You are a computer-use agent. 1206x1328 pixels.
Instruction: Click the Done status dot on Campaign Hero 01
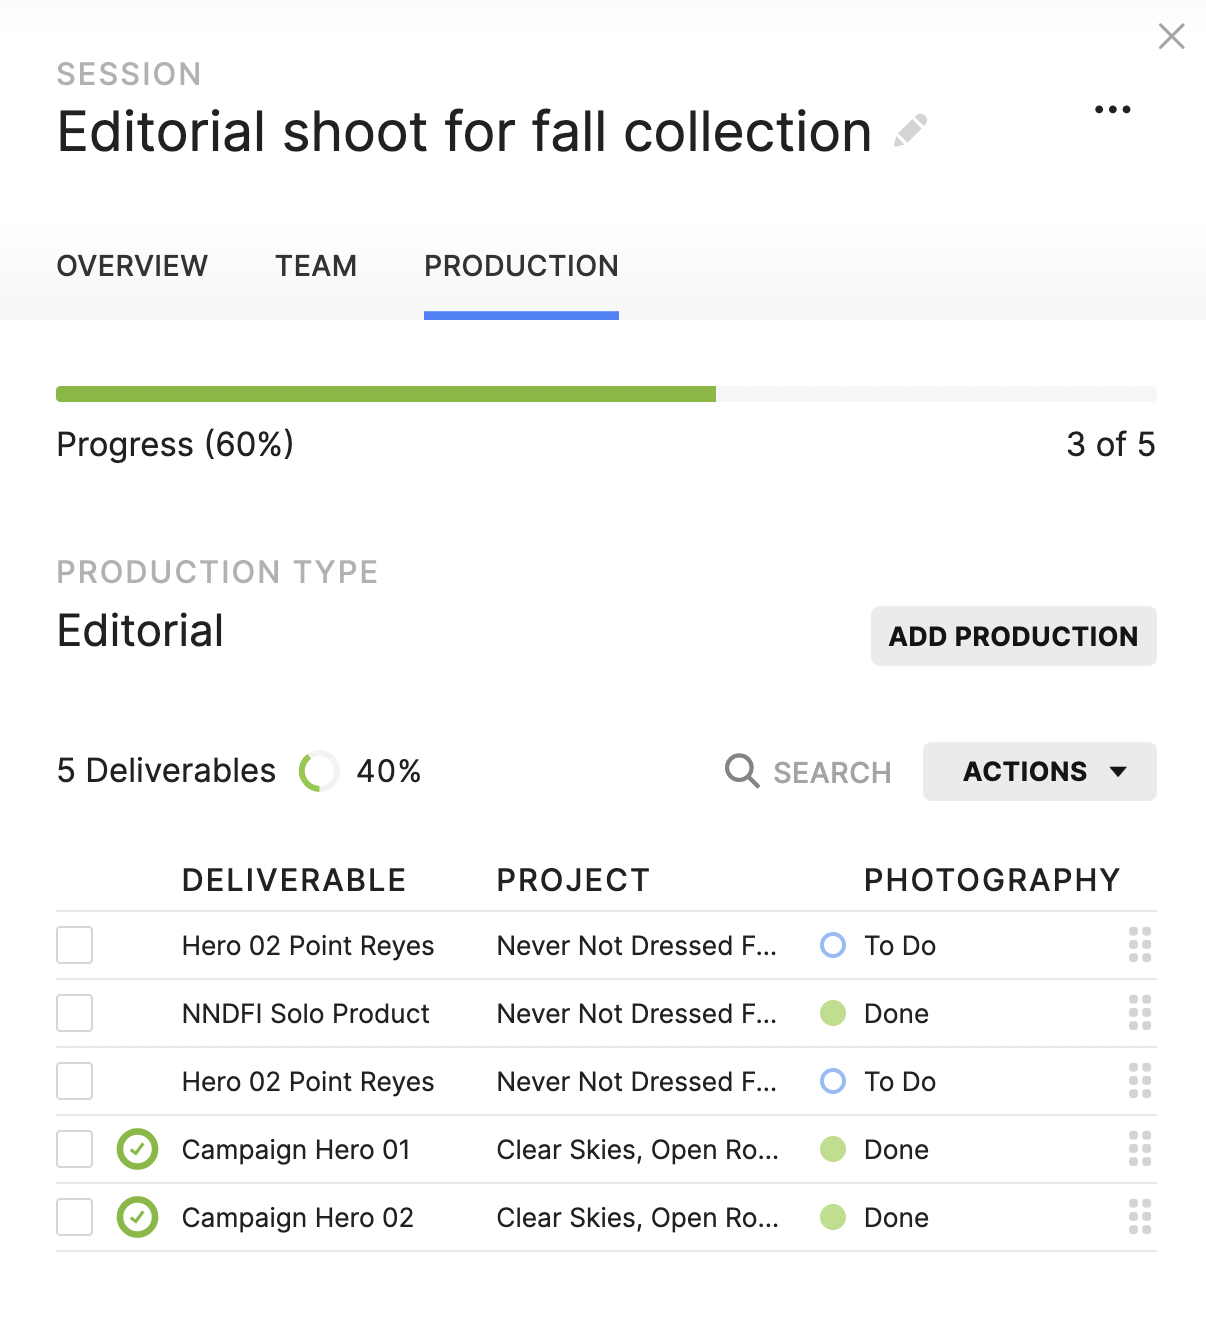click(x=832, y=1149)
